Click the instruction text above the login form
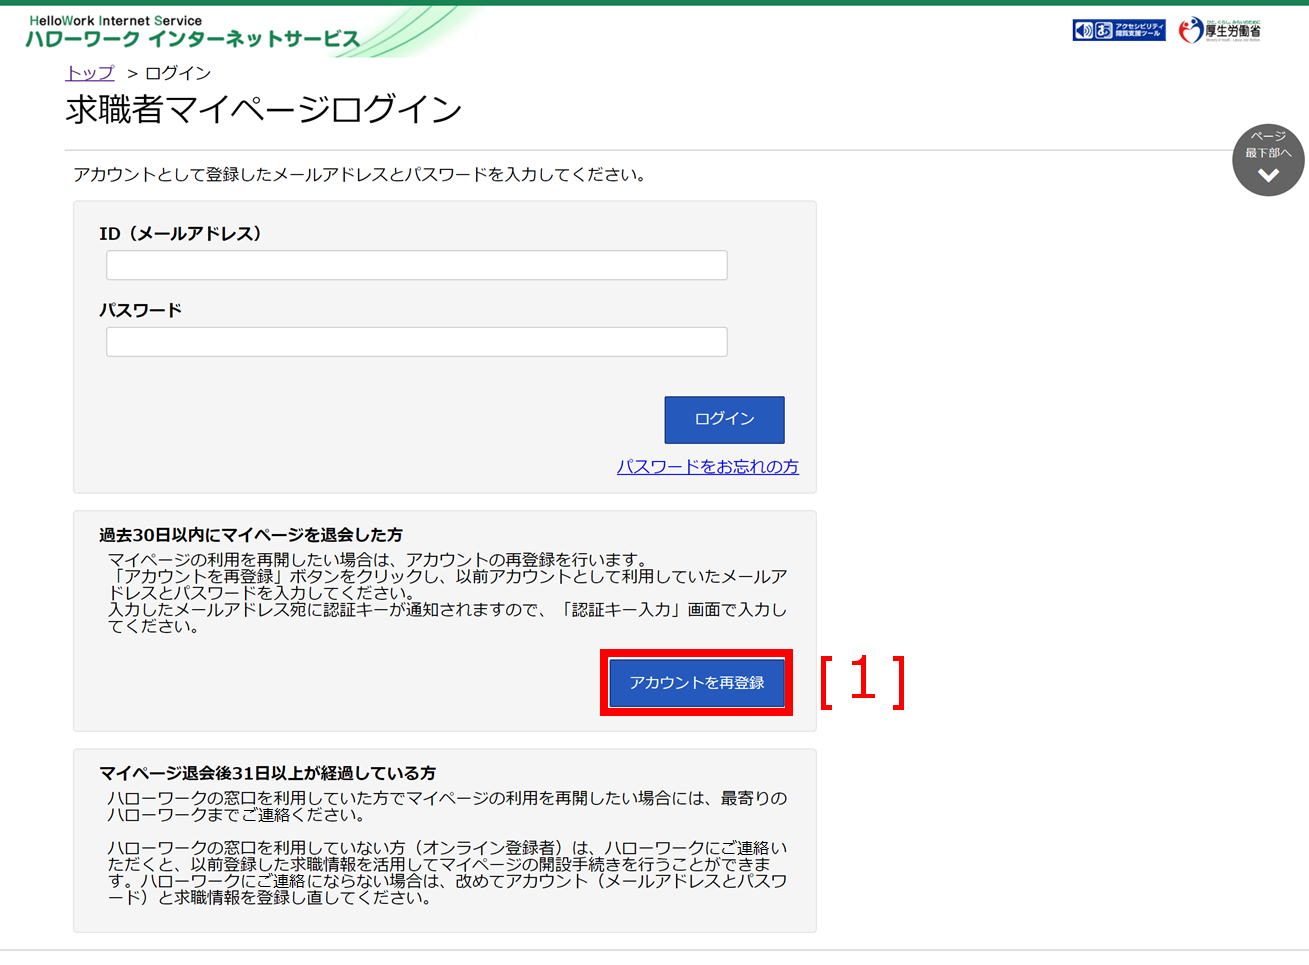 click(x=360, y=175)
